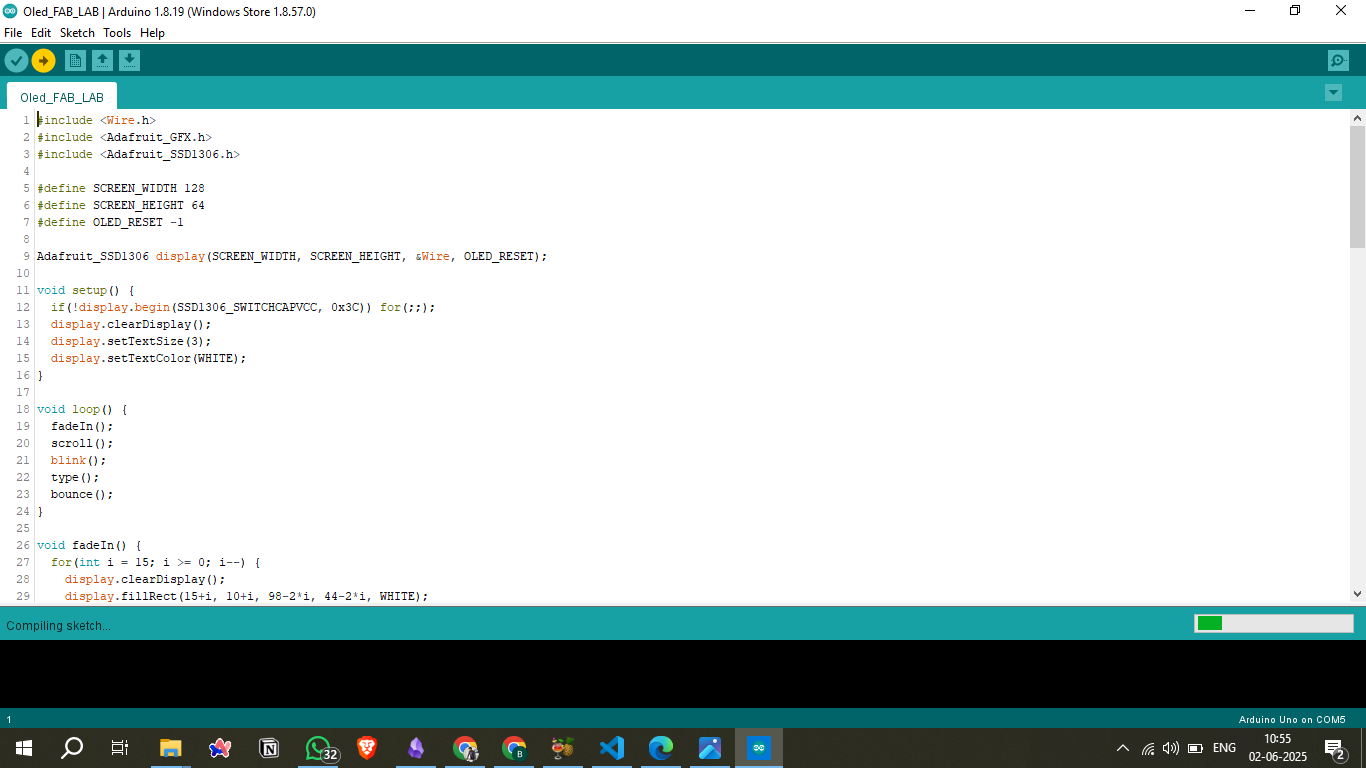The width and height of the screenshot is (1366, 768).
Task: Click the '#include <Adafruit_GFX.h>' line
Action: point(124,137)
